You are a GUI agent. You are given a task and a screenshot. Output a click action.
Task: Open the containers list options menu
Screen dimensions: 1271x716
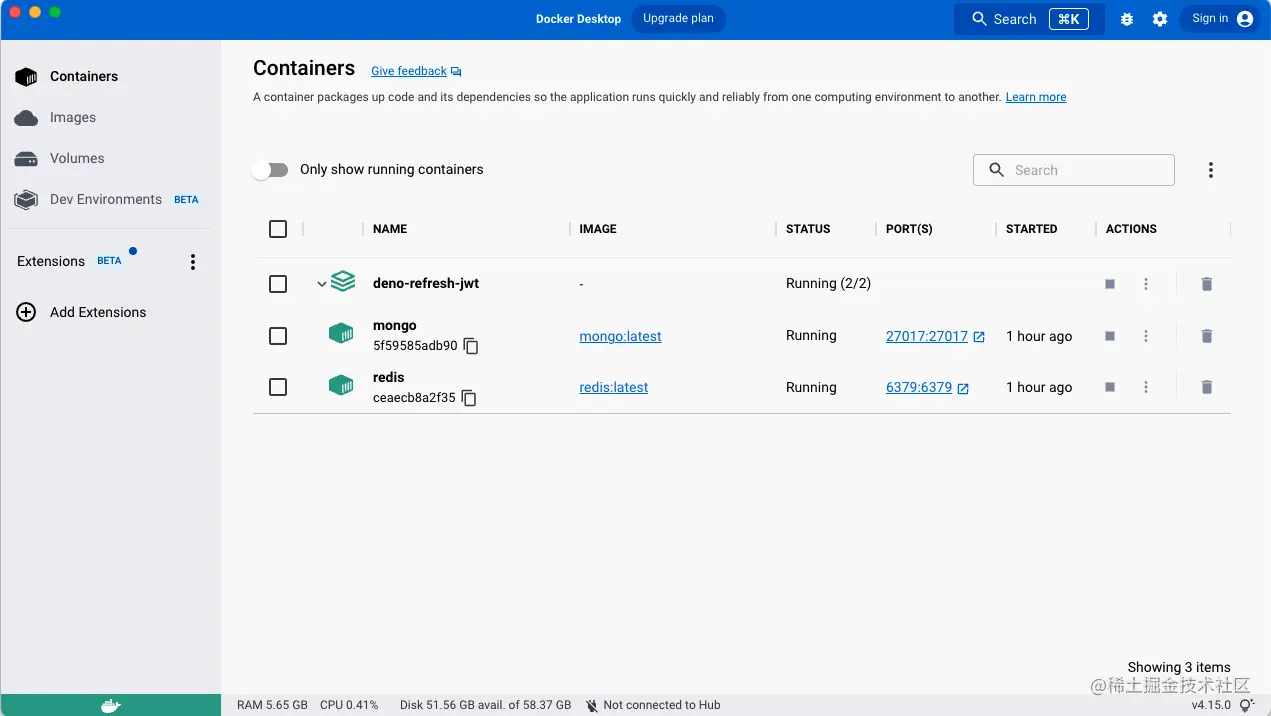click(x=1210, y=170)
